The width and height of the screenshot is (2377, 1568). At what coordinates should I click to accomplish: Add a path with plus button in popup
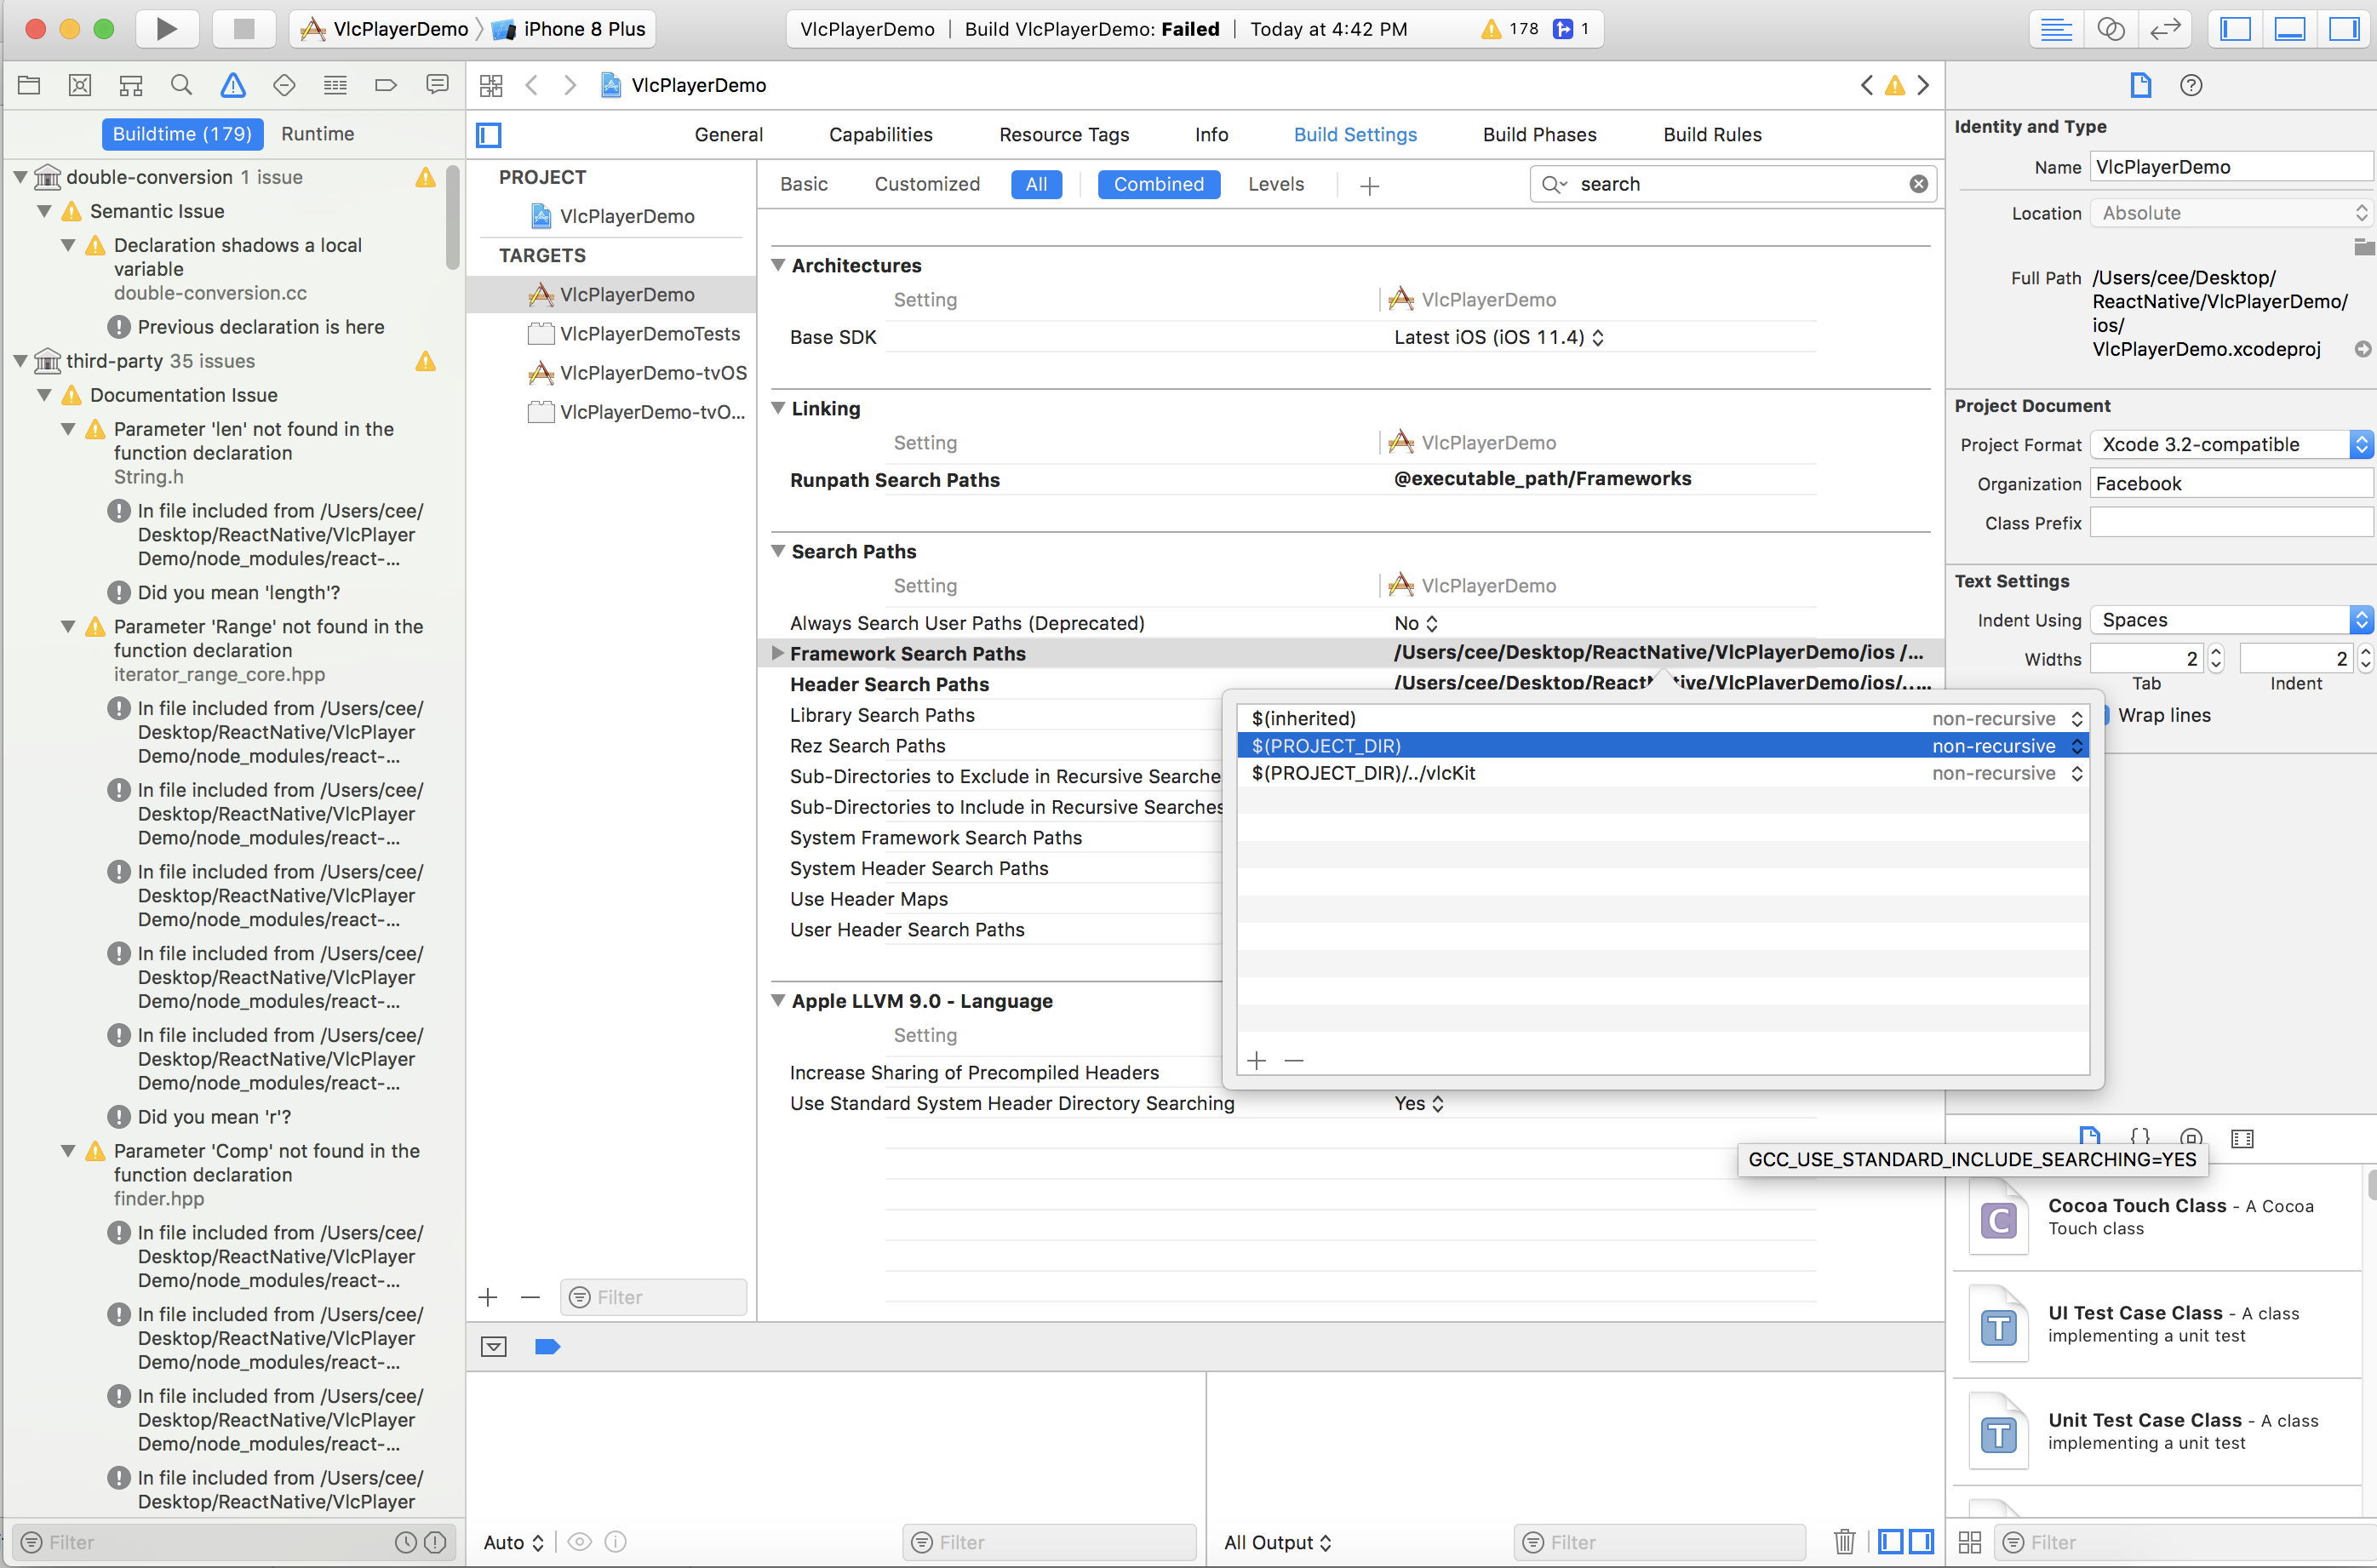click(1257, 1060)
